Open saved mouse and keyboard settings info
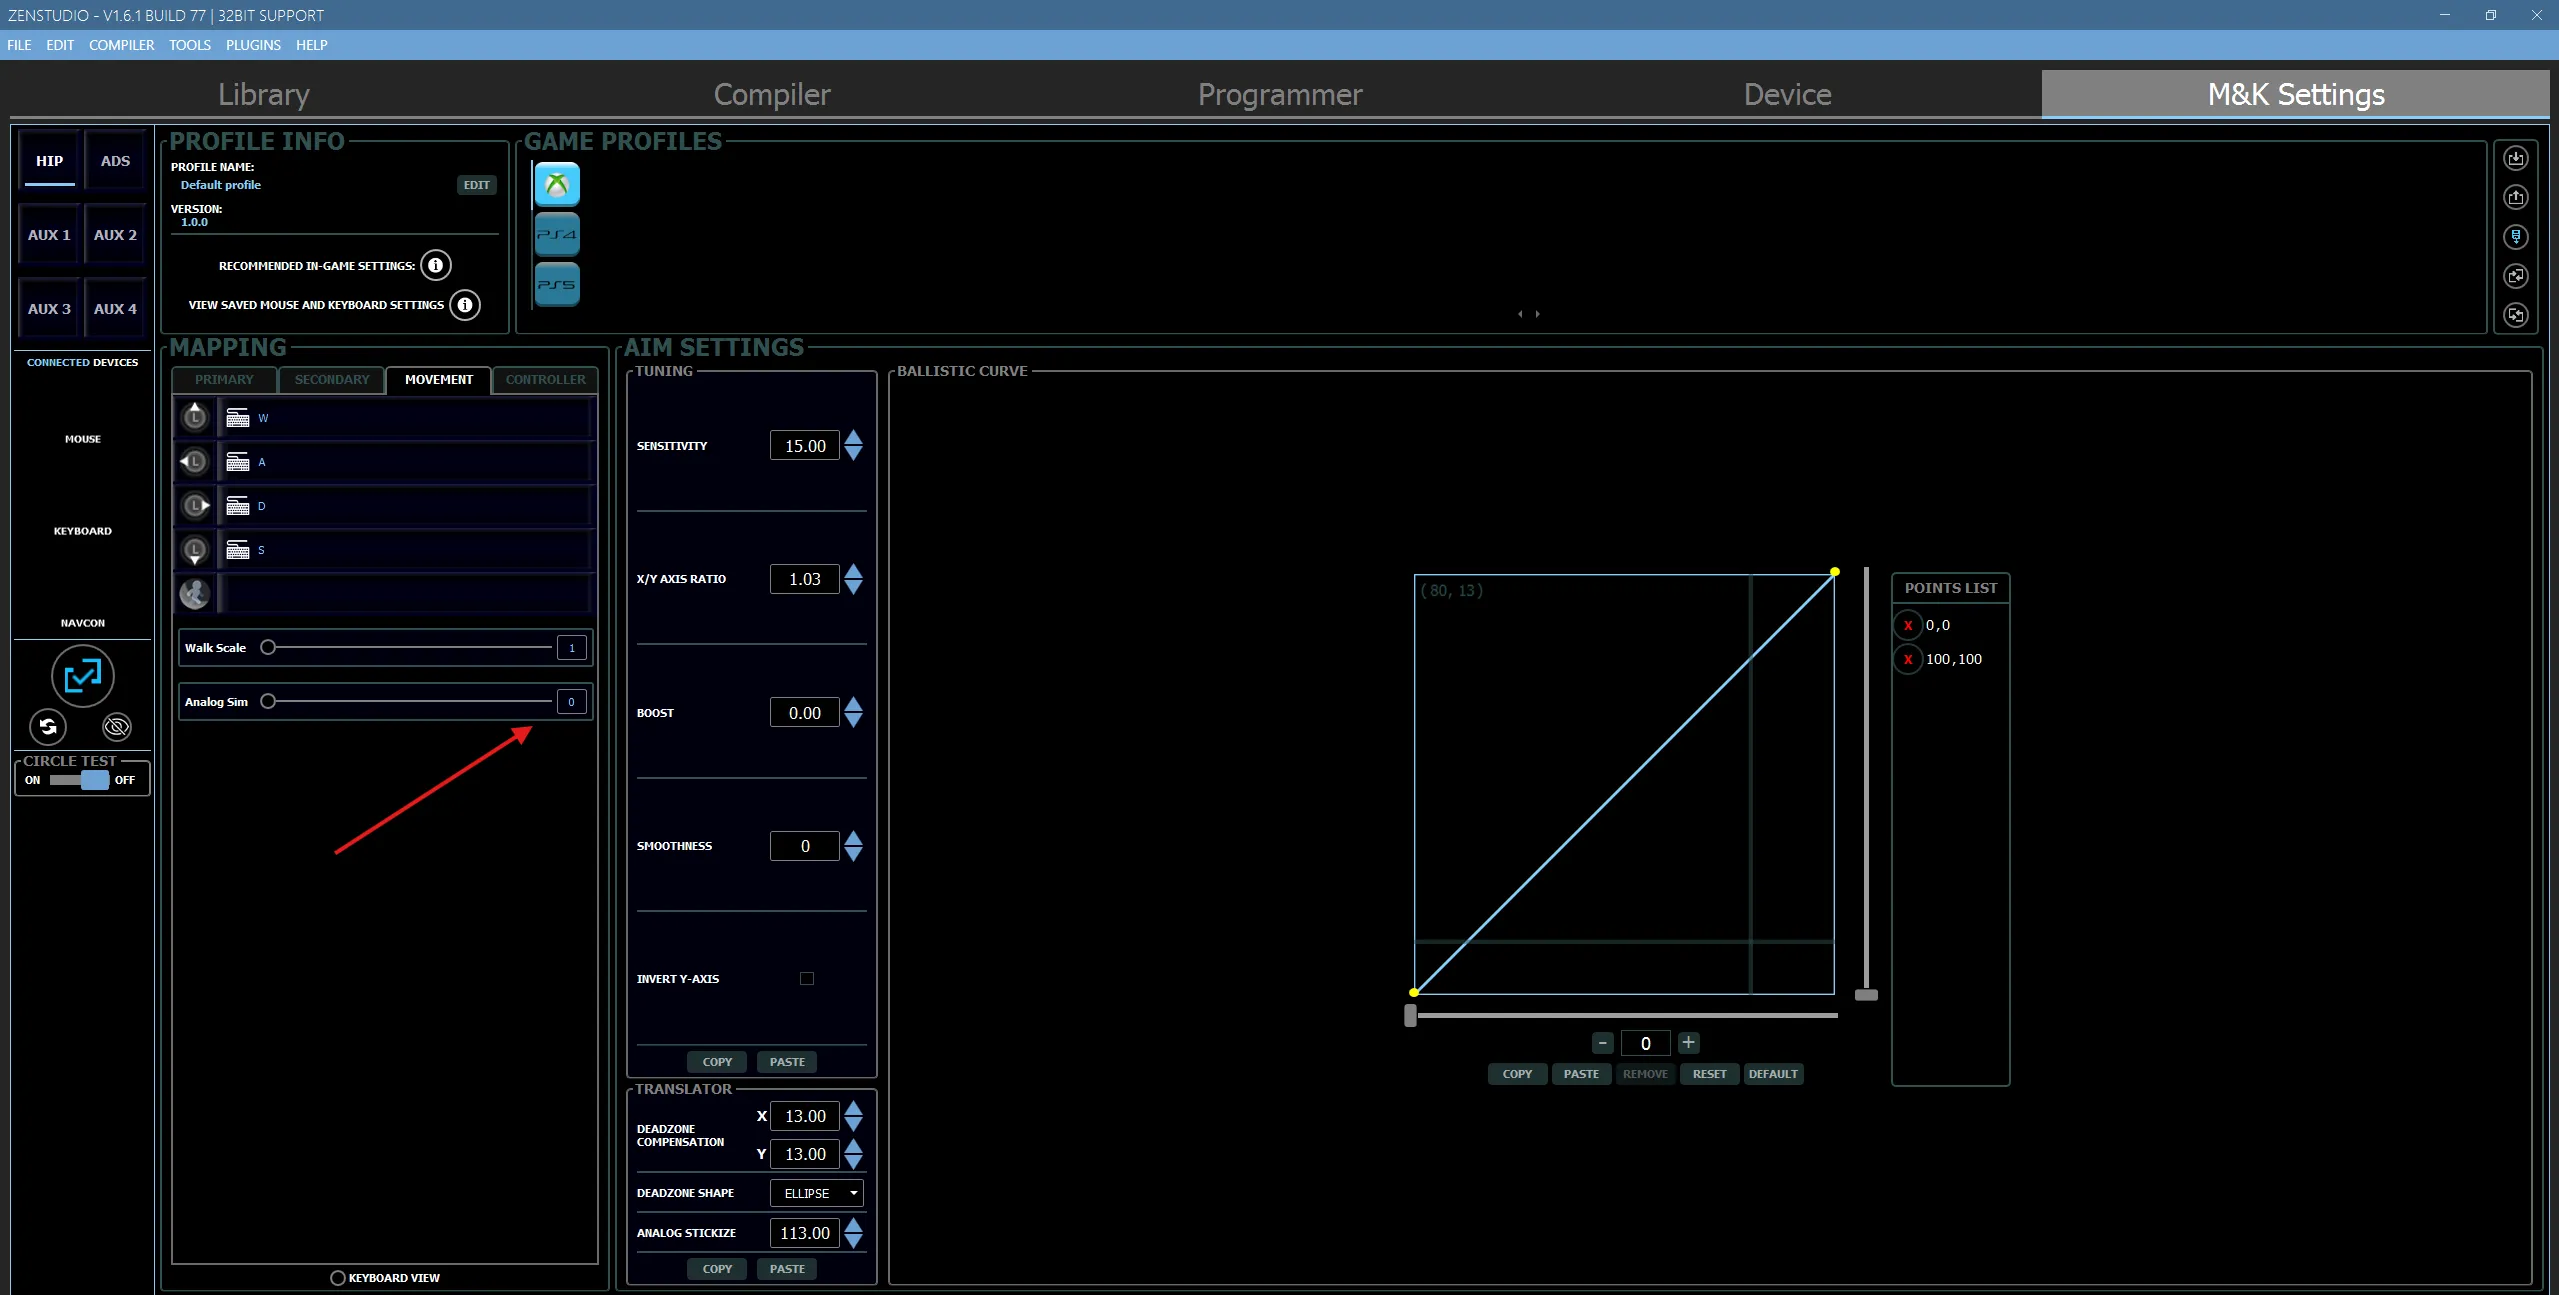The width and height of the screenshot is (2559, 1295). [x=465, y=304]
